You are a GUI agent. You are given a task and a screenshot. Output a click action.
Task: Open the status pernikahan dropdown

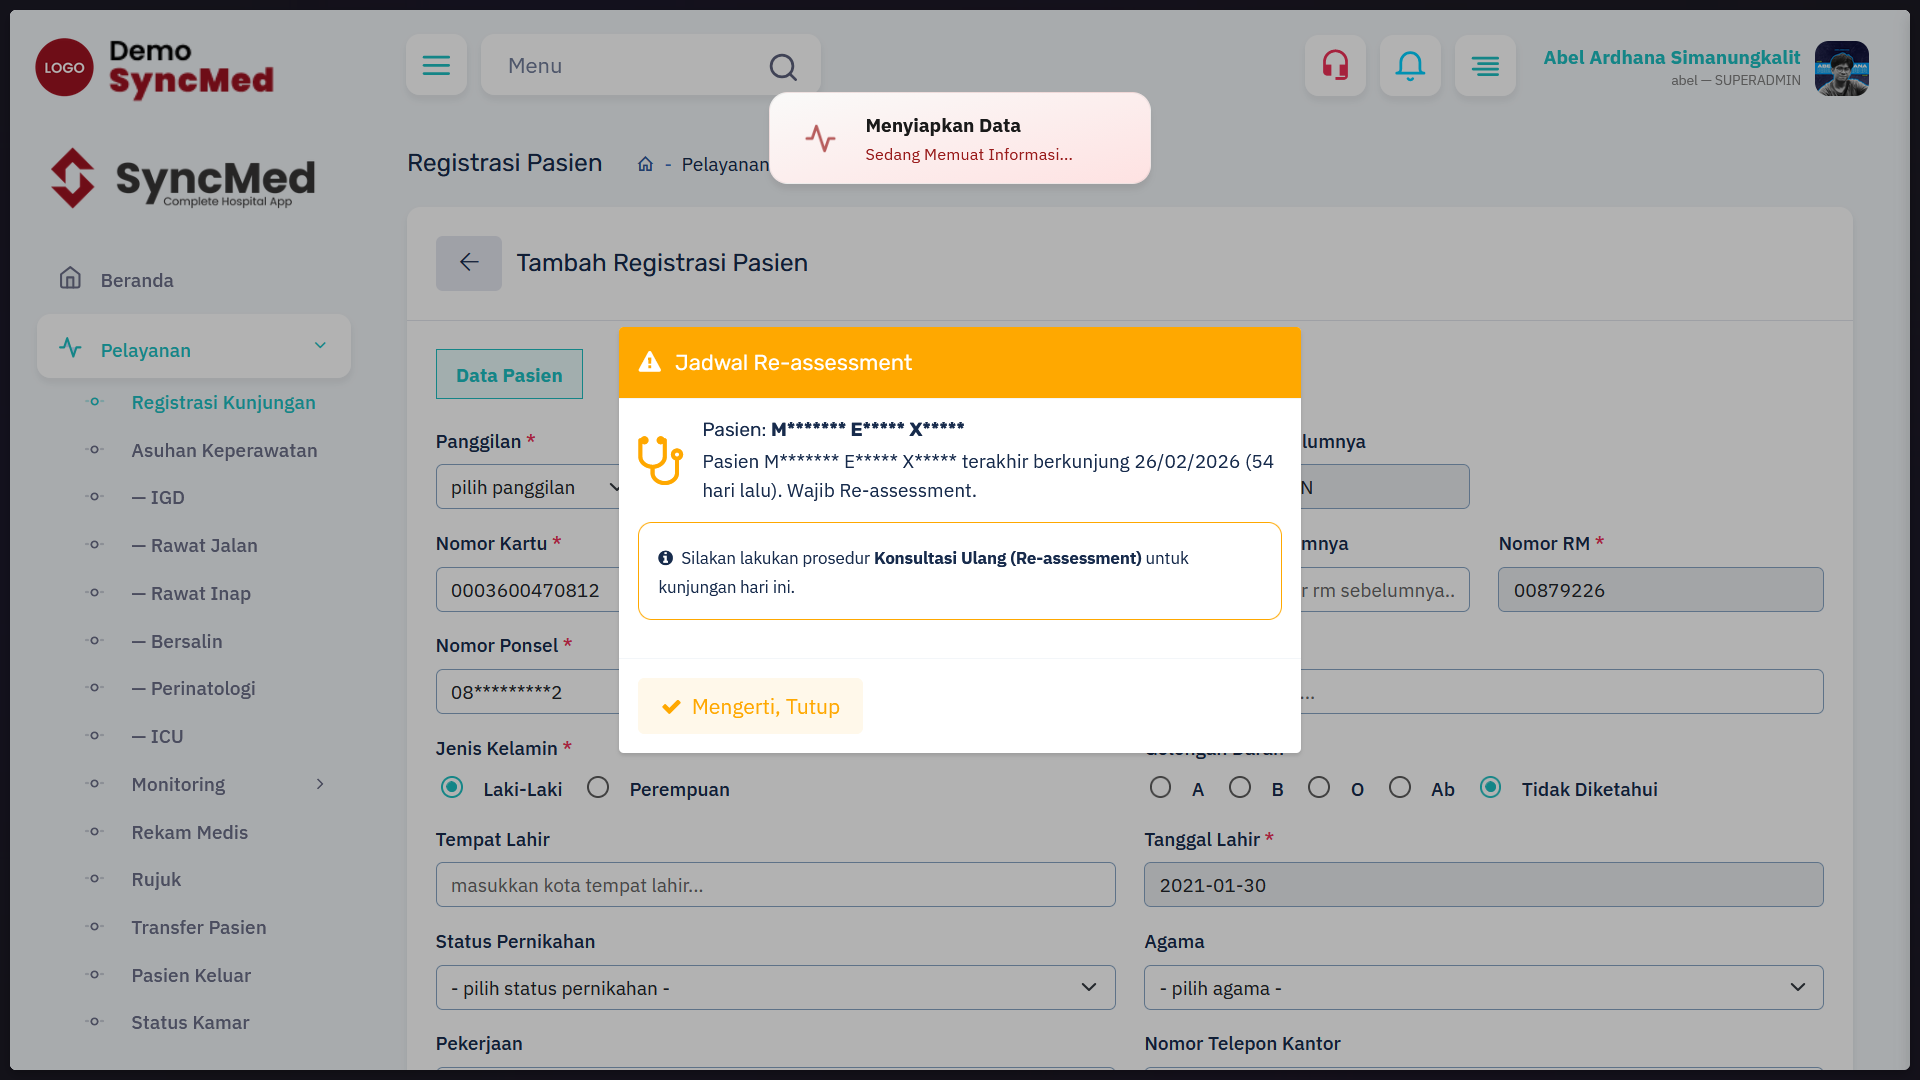775,988
